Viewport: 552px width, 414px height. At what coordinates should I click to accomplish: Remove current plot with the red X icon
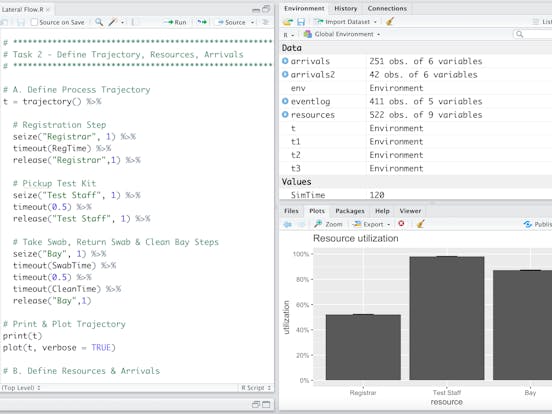[x=401, y=224]
